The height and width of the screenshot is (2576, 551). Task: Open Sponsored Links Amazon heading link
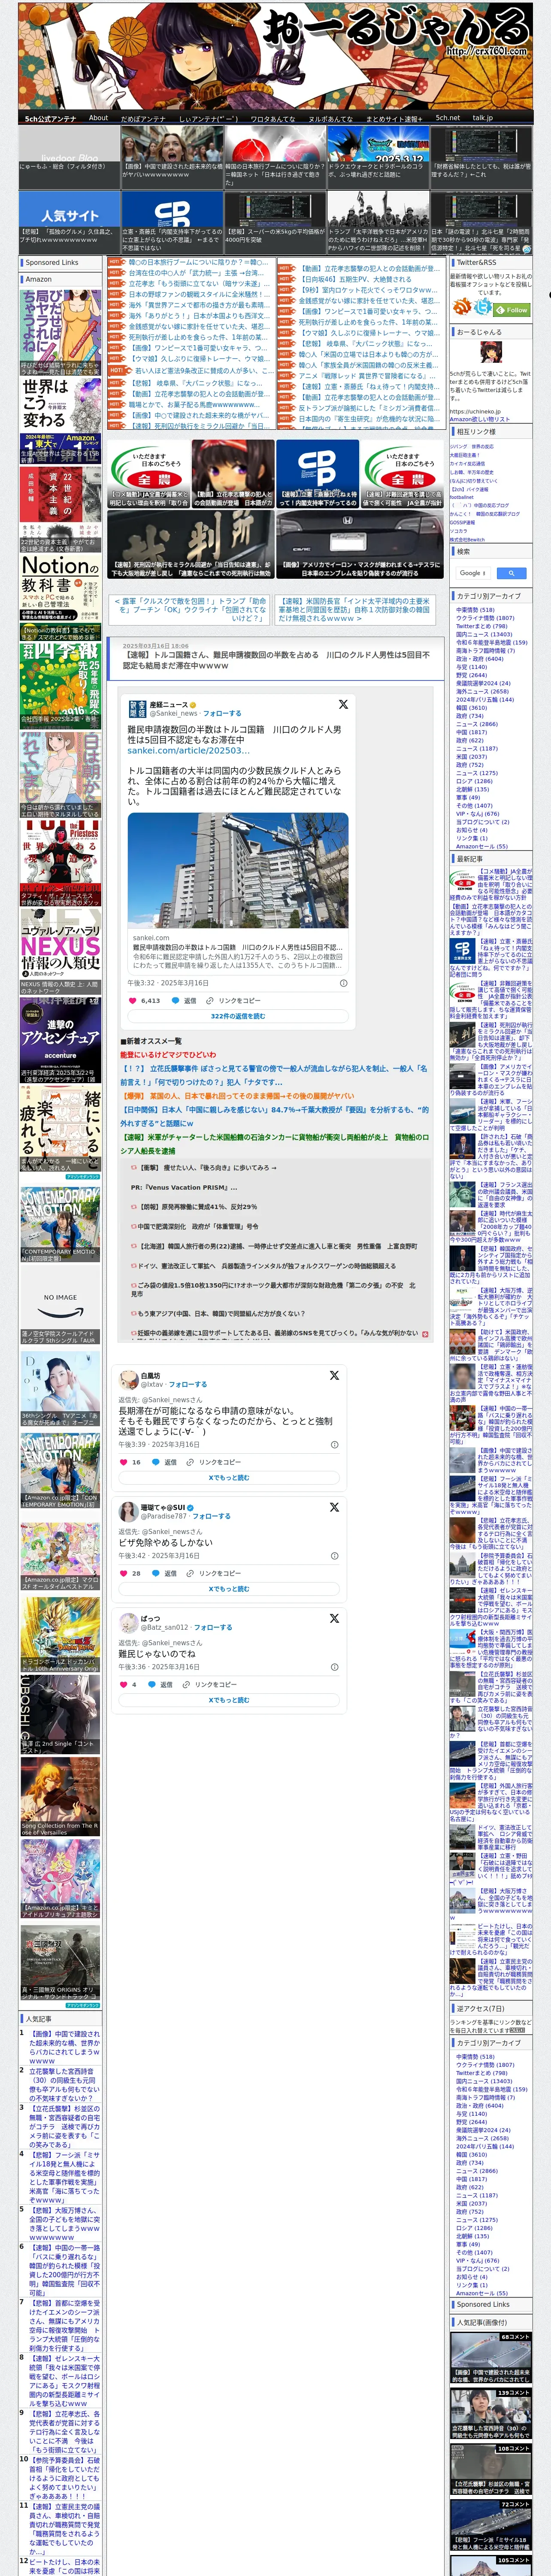(x=39, y=279)
